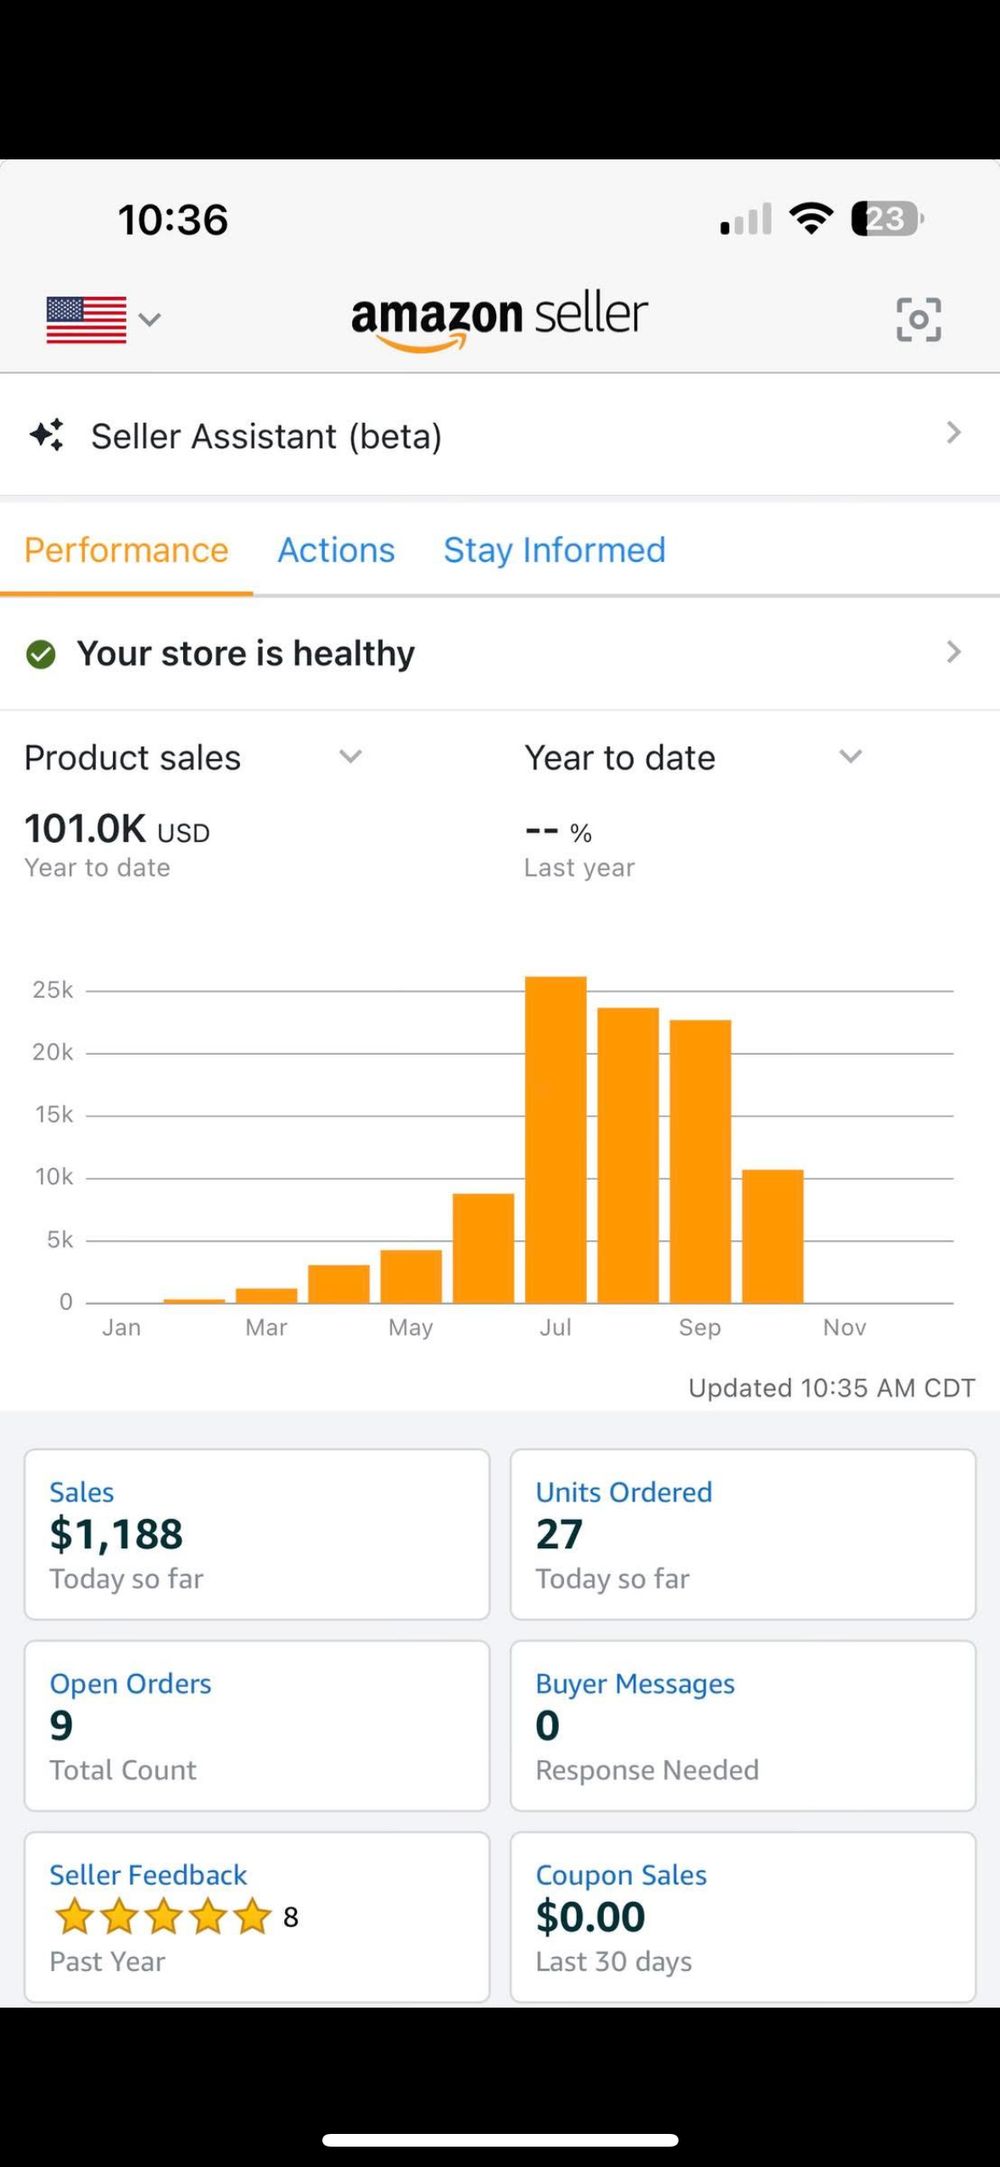The width and height of the screenshot is (1000, 2167).
Task: Expand the Product sales metric dropdown
Action: 350,757
